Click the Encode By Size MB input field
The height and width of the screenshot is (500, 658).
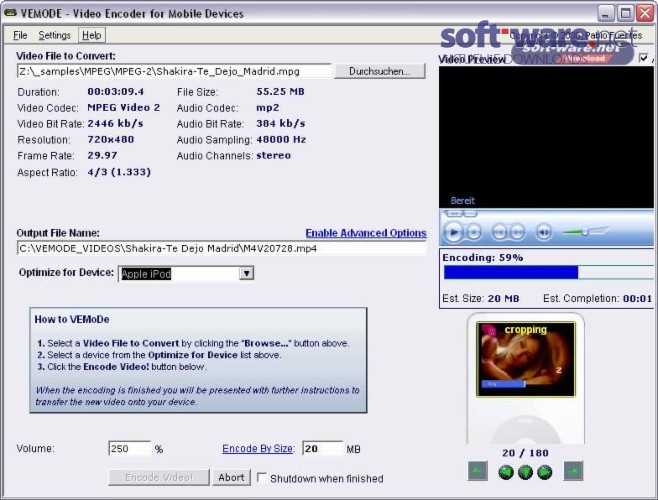point(322,449)
